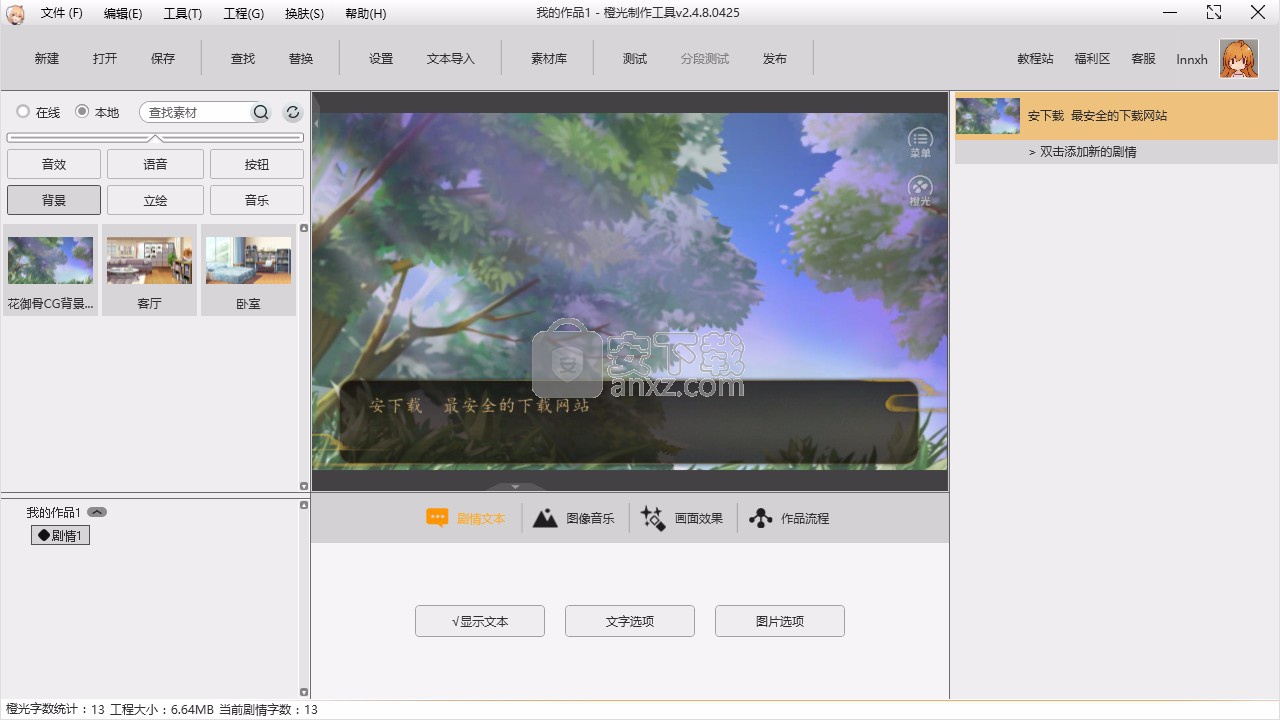The image size is (1280, 720).
Task: Click the 橙光 gamepad icon on the preview
Action: 920,191
